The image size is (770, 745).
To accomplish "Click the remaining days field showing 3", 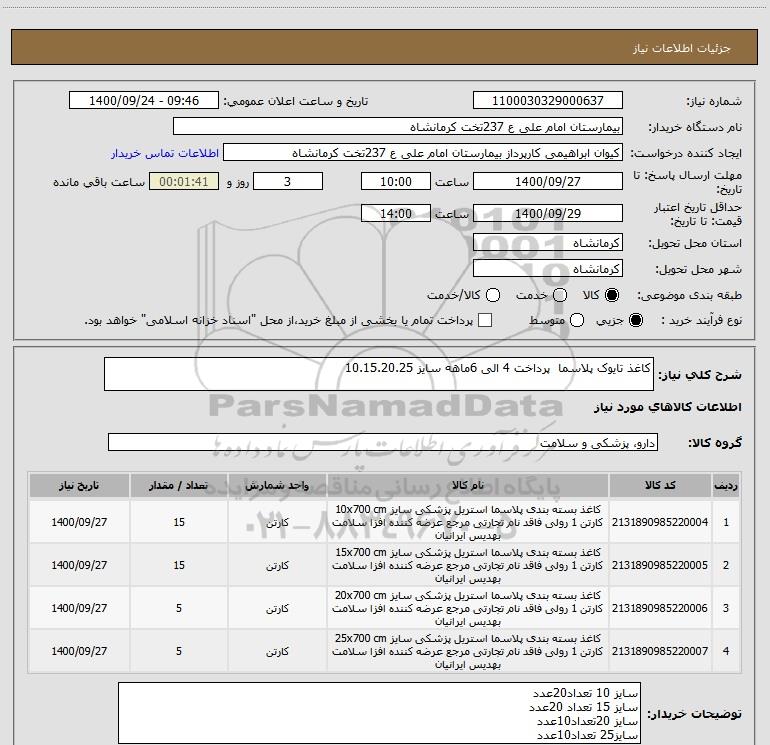I will (288, 181).
